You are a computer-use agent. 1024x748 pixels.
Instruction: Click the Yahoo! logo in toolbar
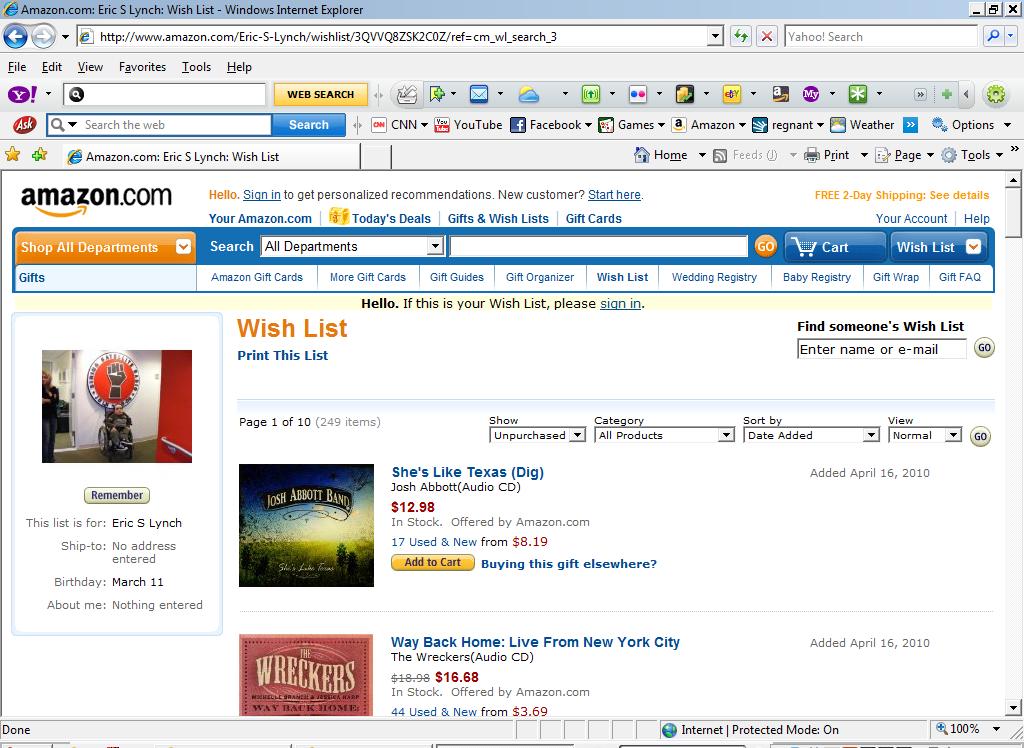22,95
